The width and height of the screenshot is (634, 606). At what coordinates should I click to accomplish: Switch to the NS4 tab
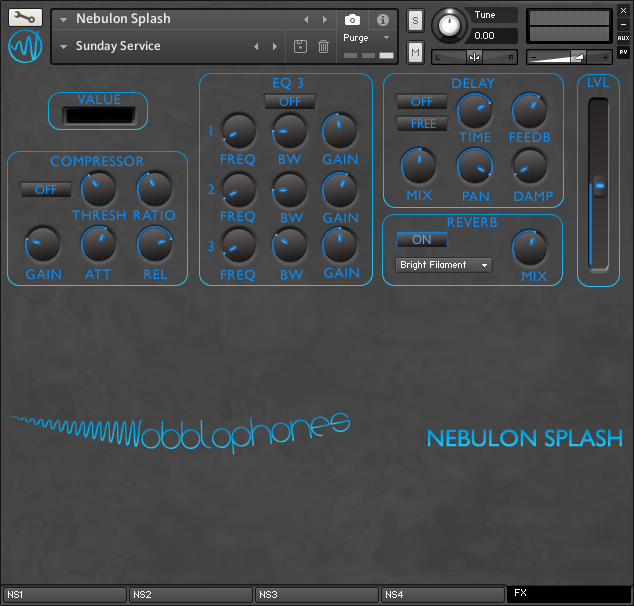point(443,595)
